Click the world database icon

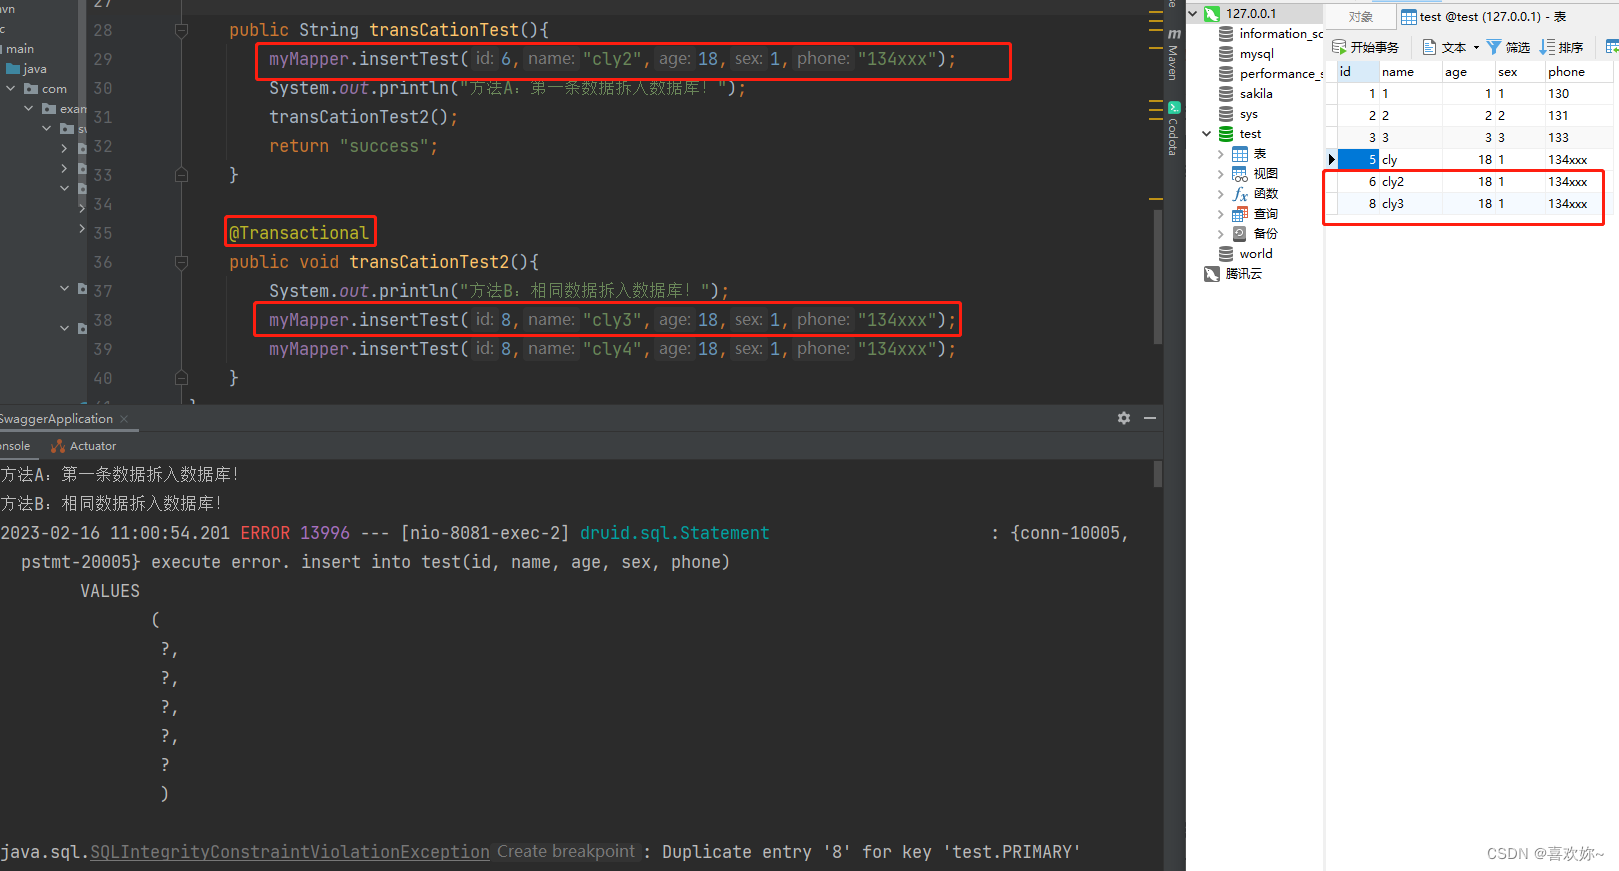coord(1226,254)
